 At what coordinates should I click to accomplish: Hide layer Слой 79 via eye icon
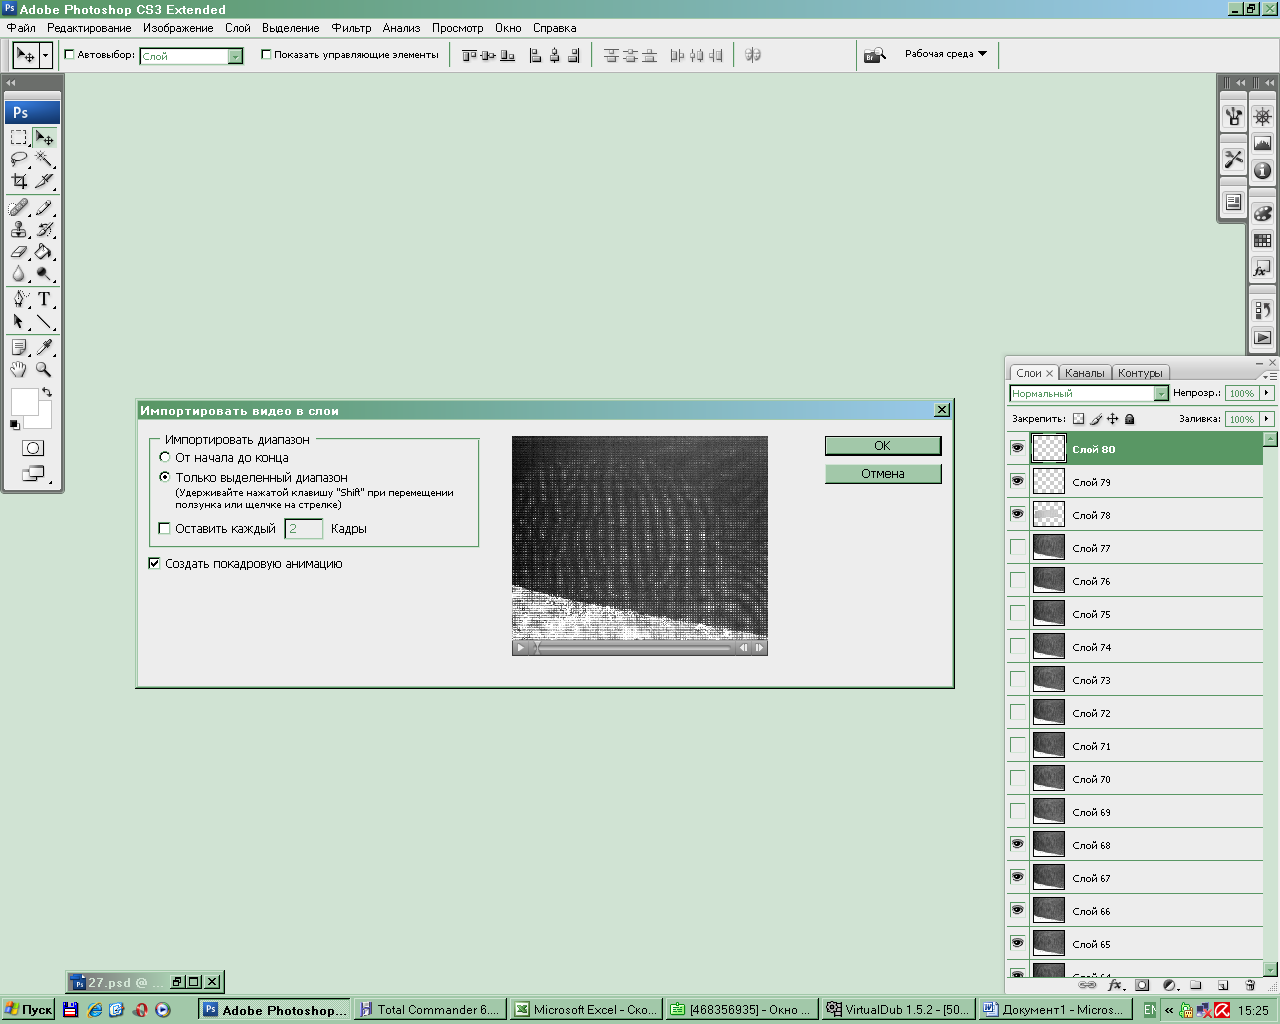pyautogui.click(x=1017, y=481)
